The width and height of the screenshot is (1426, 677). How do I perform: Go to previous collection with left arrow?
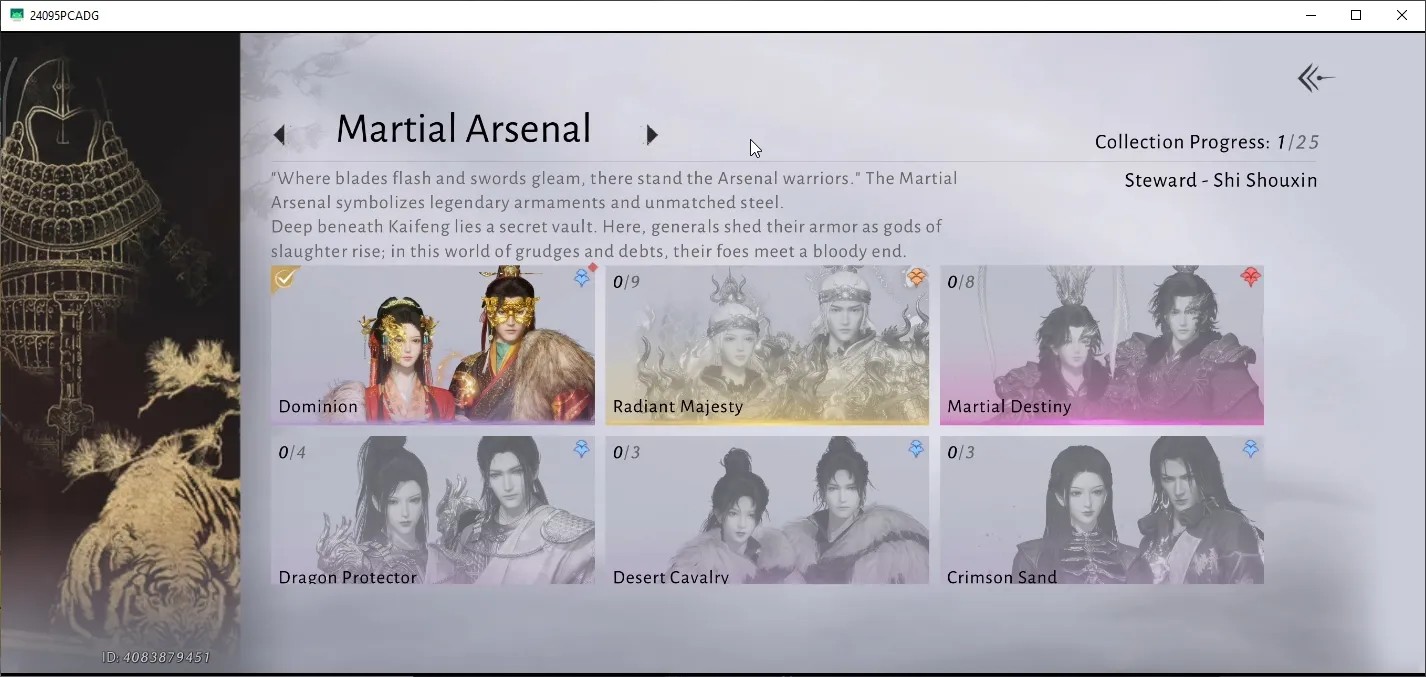click(280, 135)
